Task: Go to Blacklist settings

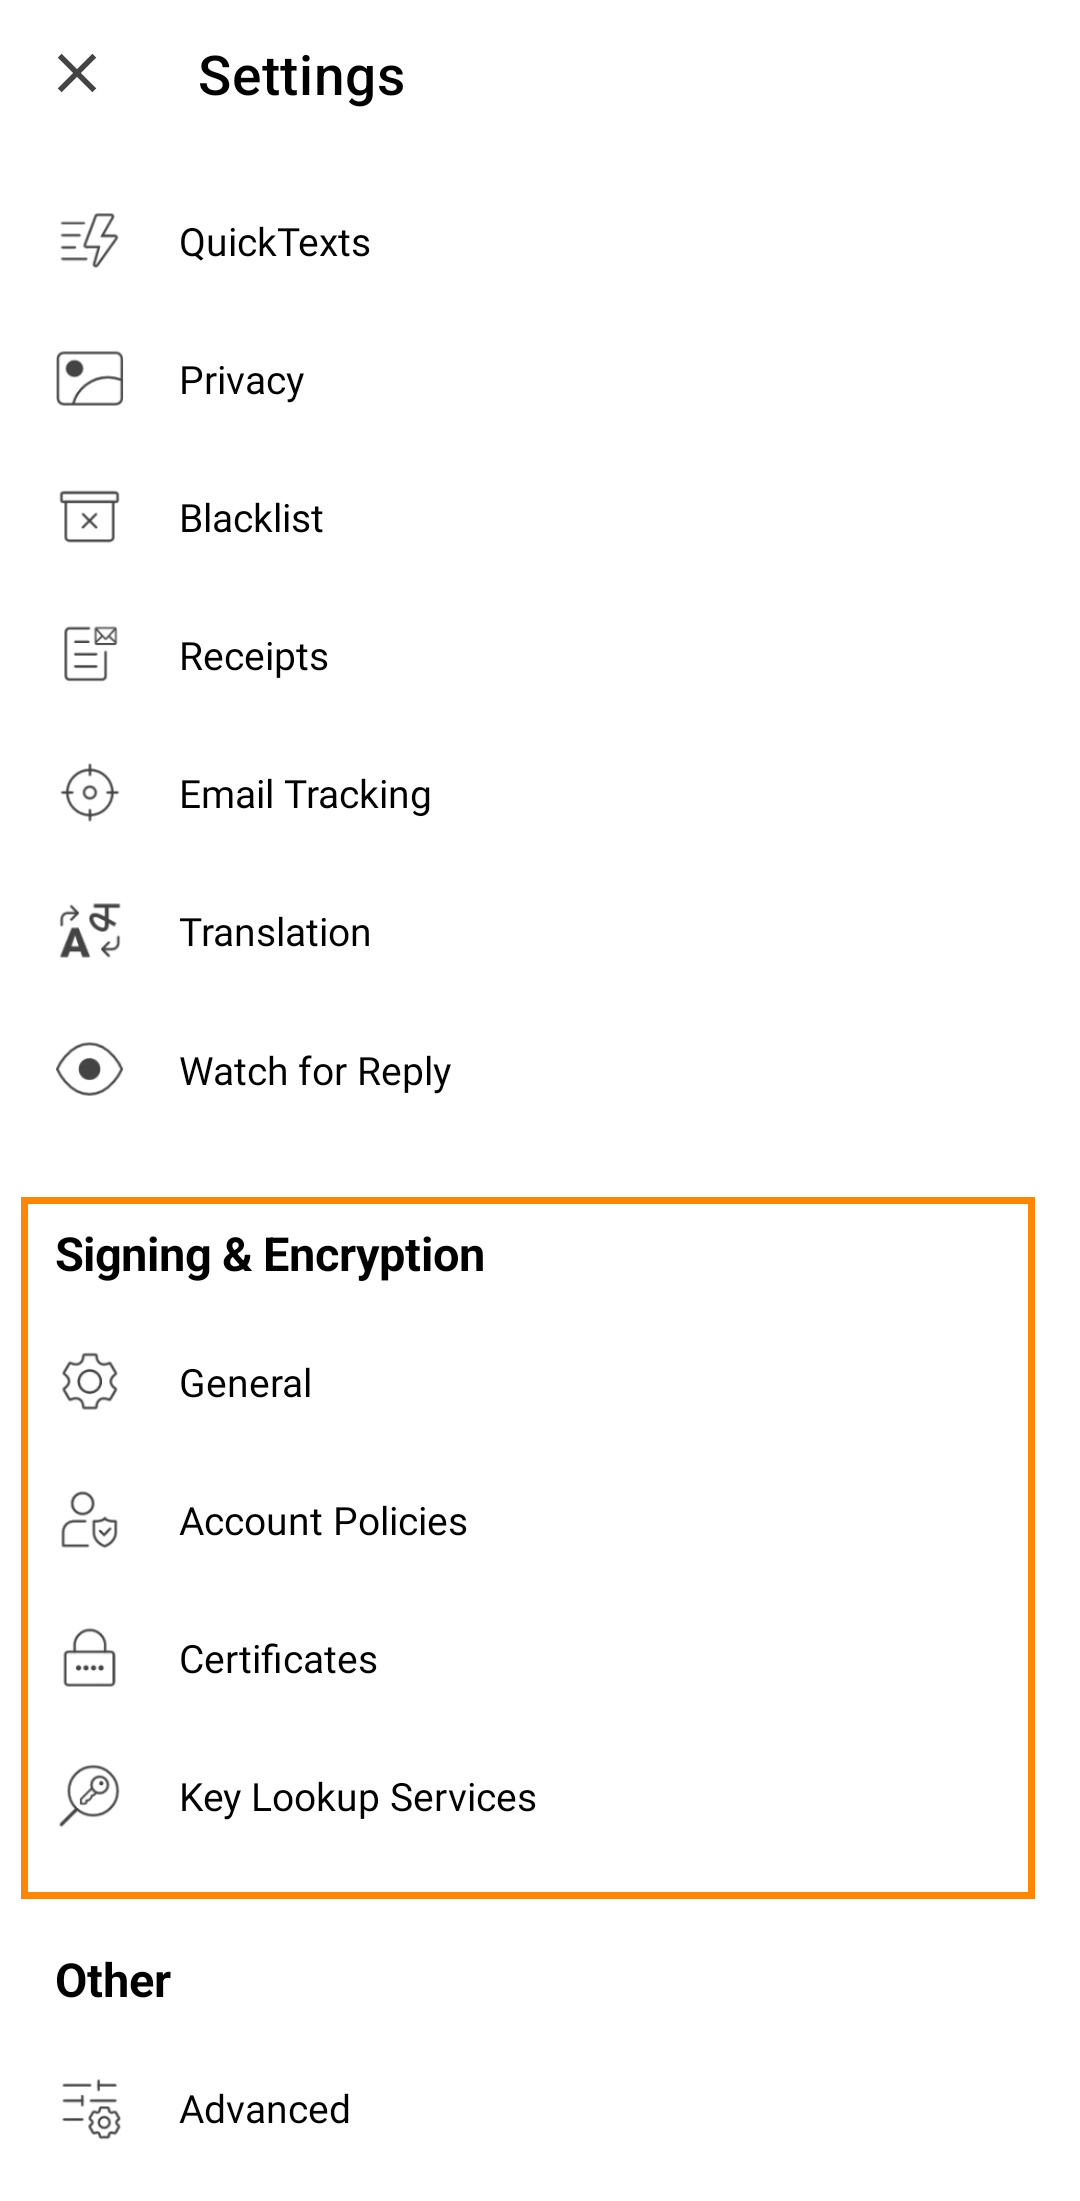Action: tap(540, 518)
